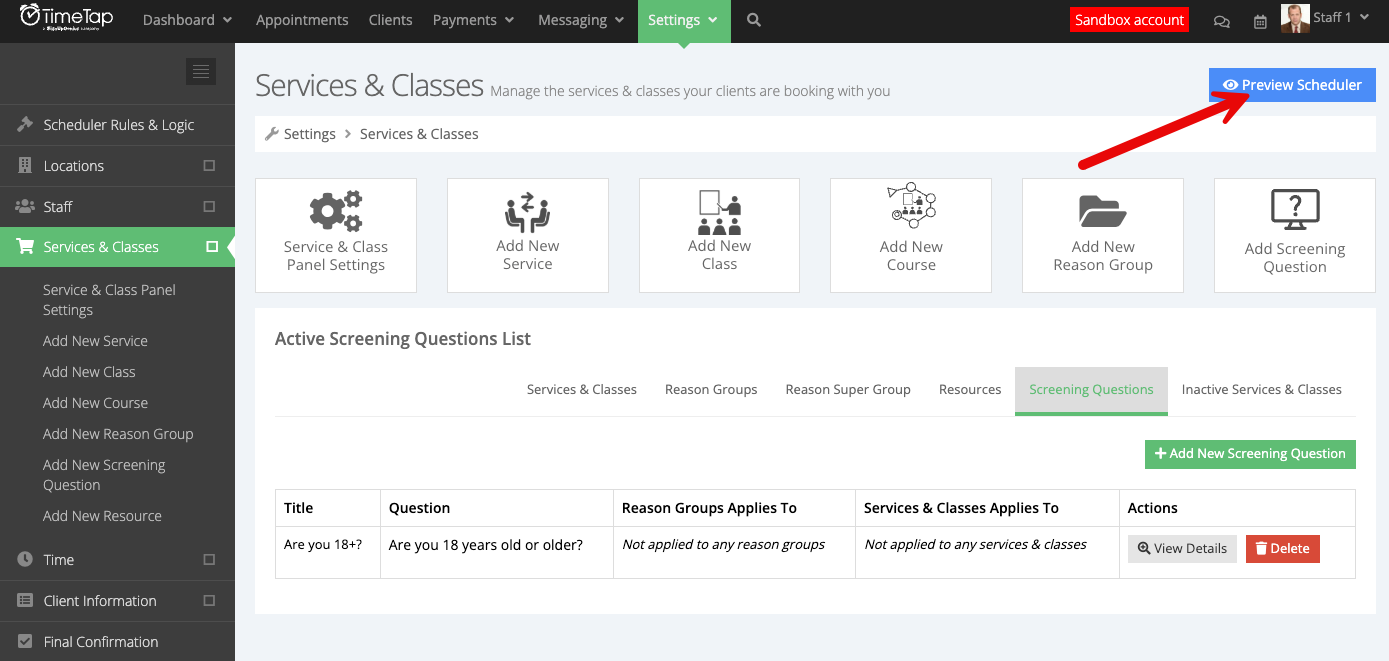This screenshot has height=661, width=1389.
Task: Click the Staff people icon in sidebar
Action: [x=26, y=207]
